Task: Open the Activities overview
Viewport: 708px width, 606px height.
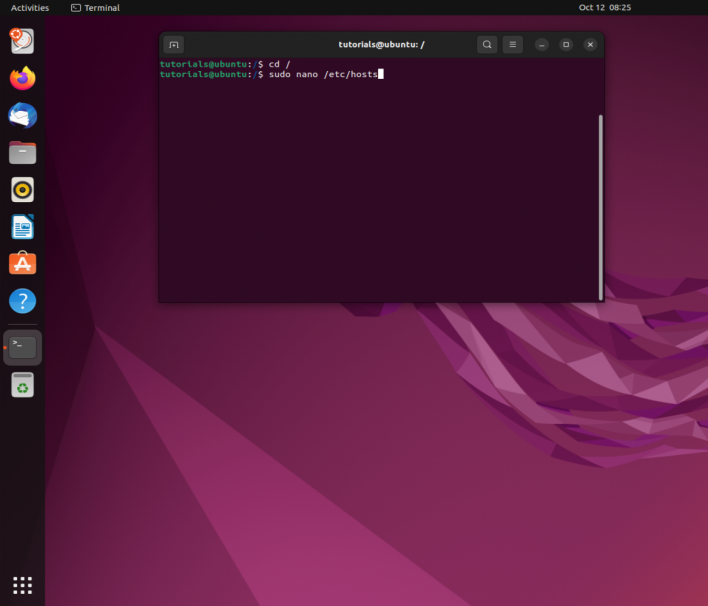Action: [30, 8]
